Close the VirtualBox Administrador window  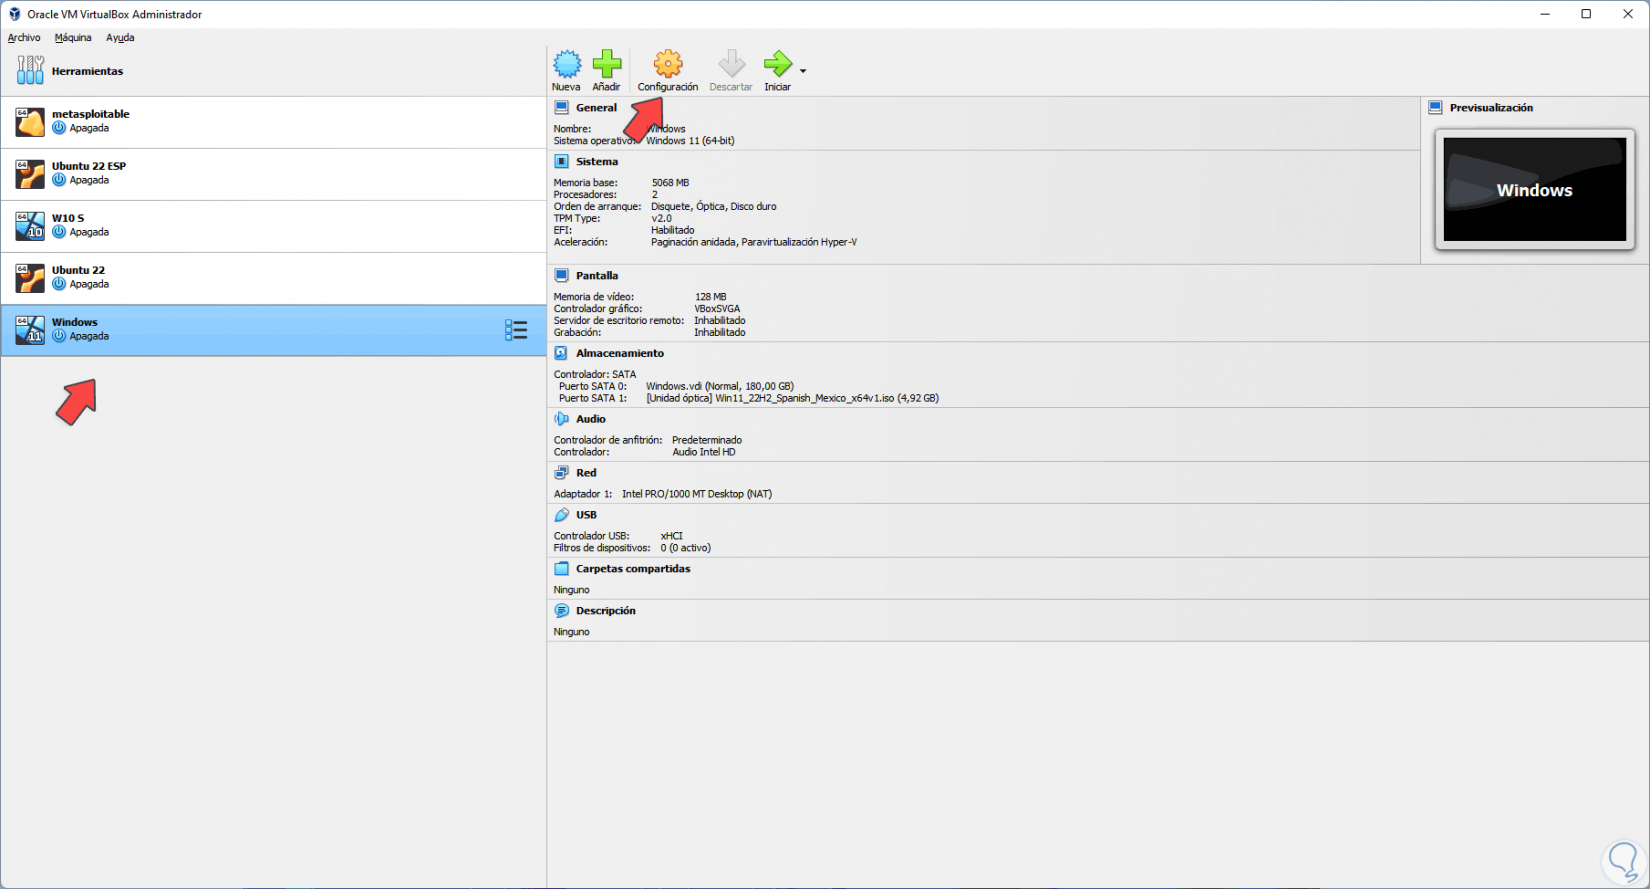coord(1628,14)
